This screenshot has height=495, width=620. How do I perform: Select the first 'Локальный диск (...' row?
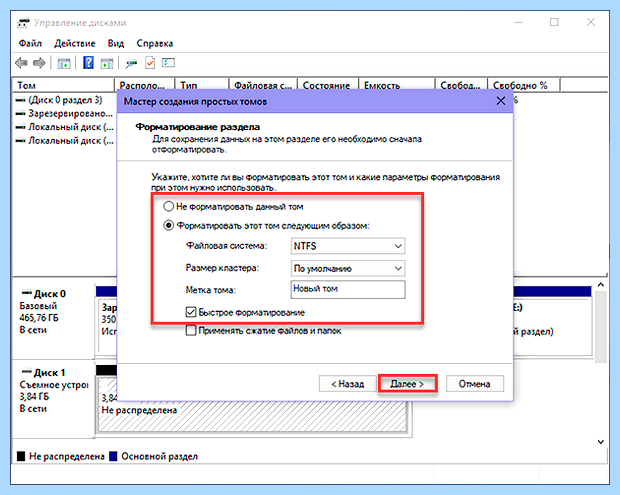64,127
